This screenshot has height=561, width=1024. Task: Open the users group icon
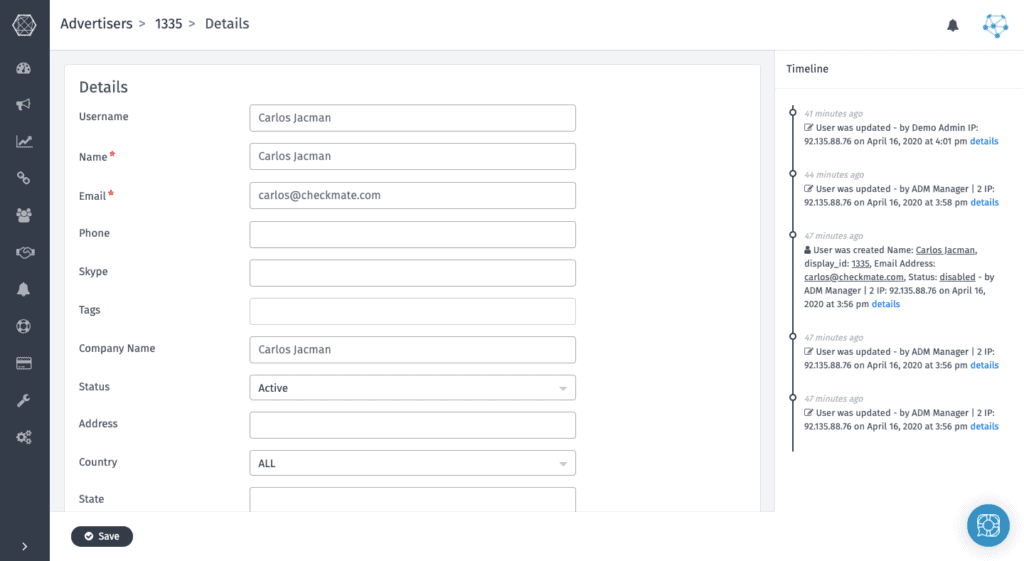24,215
